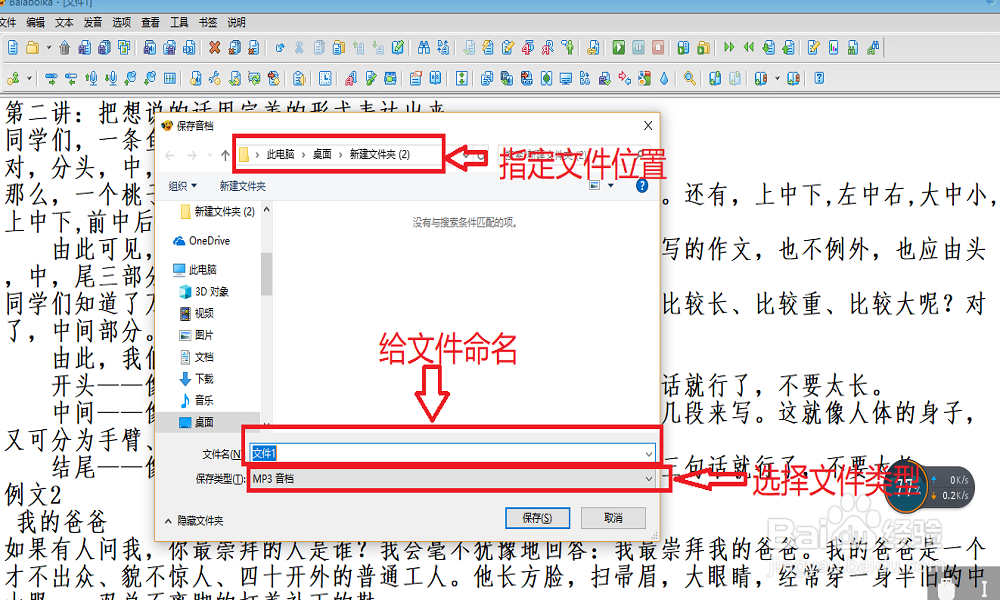Click the downward green microphone icon
The width and height of the screenshot is (1000, 600).
pyautogui.click(x=111, y=78)
